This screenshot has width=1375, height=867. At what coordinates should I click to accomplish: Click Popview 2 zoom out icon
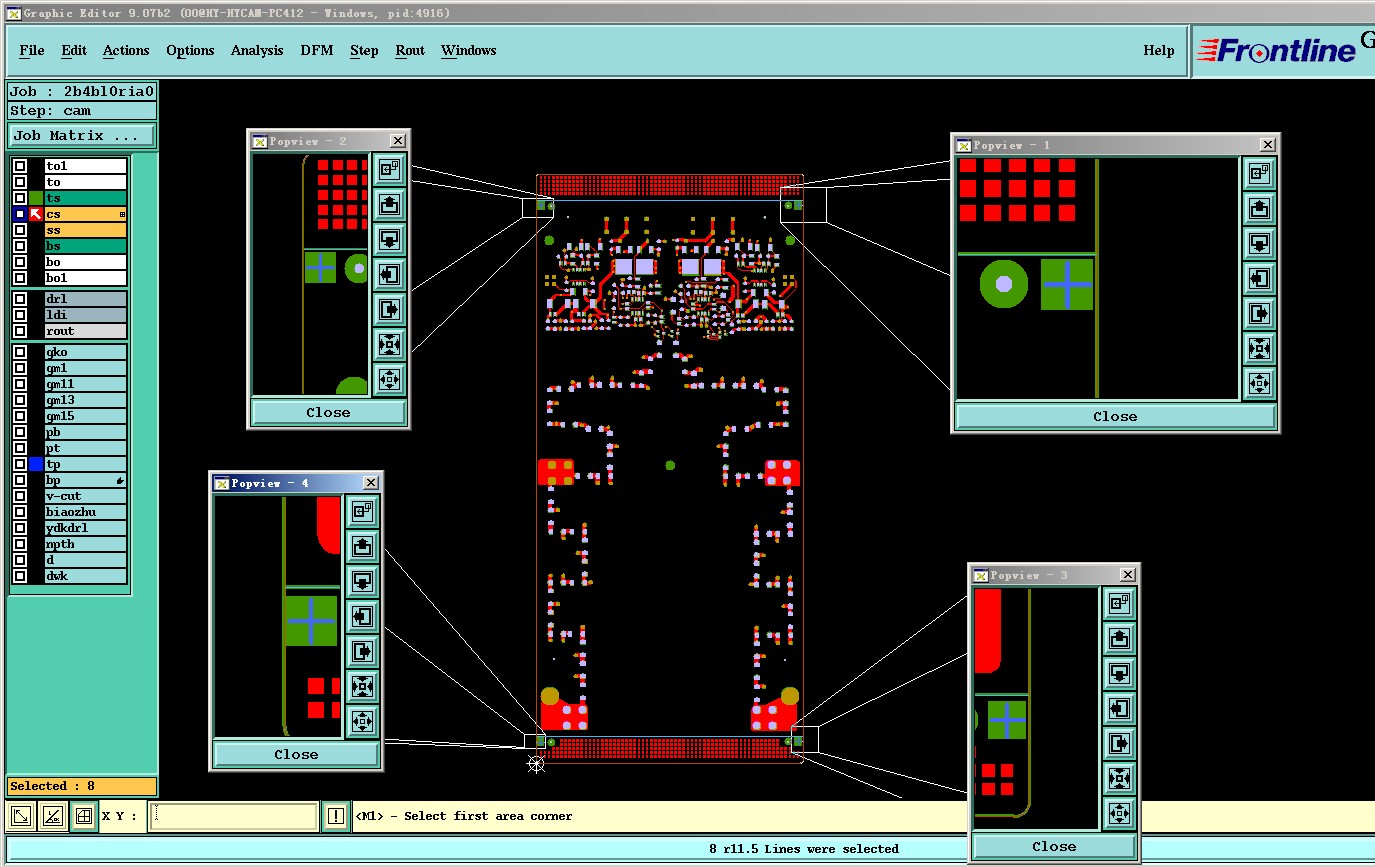[x=389, y=379]
